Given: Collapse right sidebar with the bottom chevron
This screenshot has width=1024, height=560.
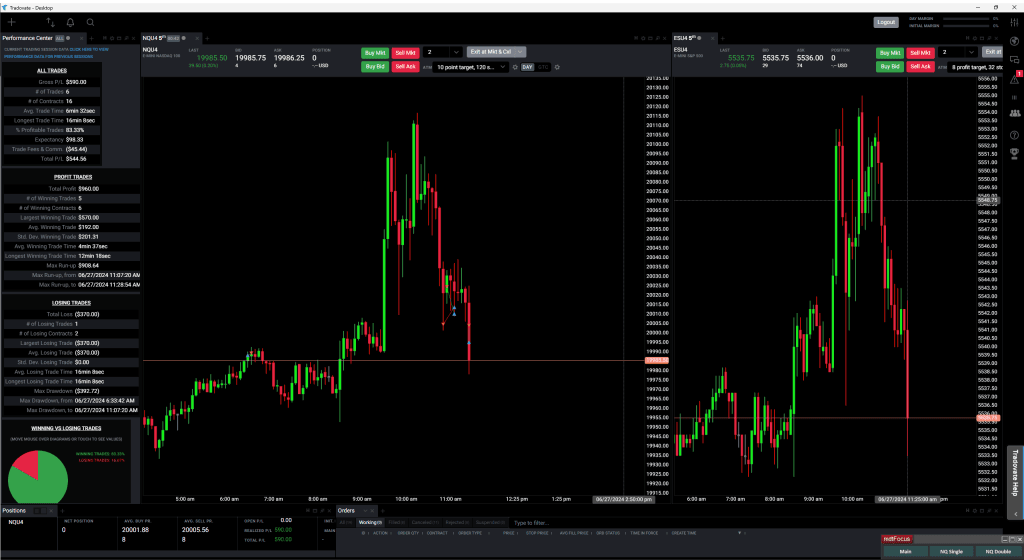Looking at the screenshot, I should (x=1014, y=514).
